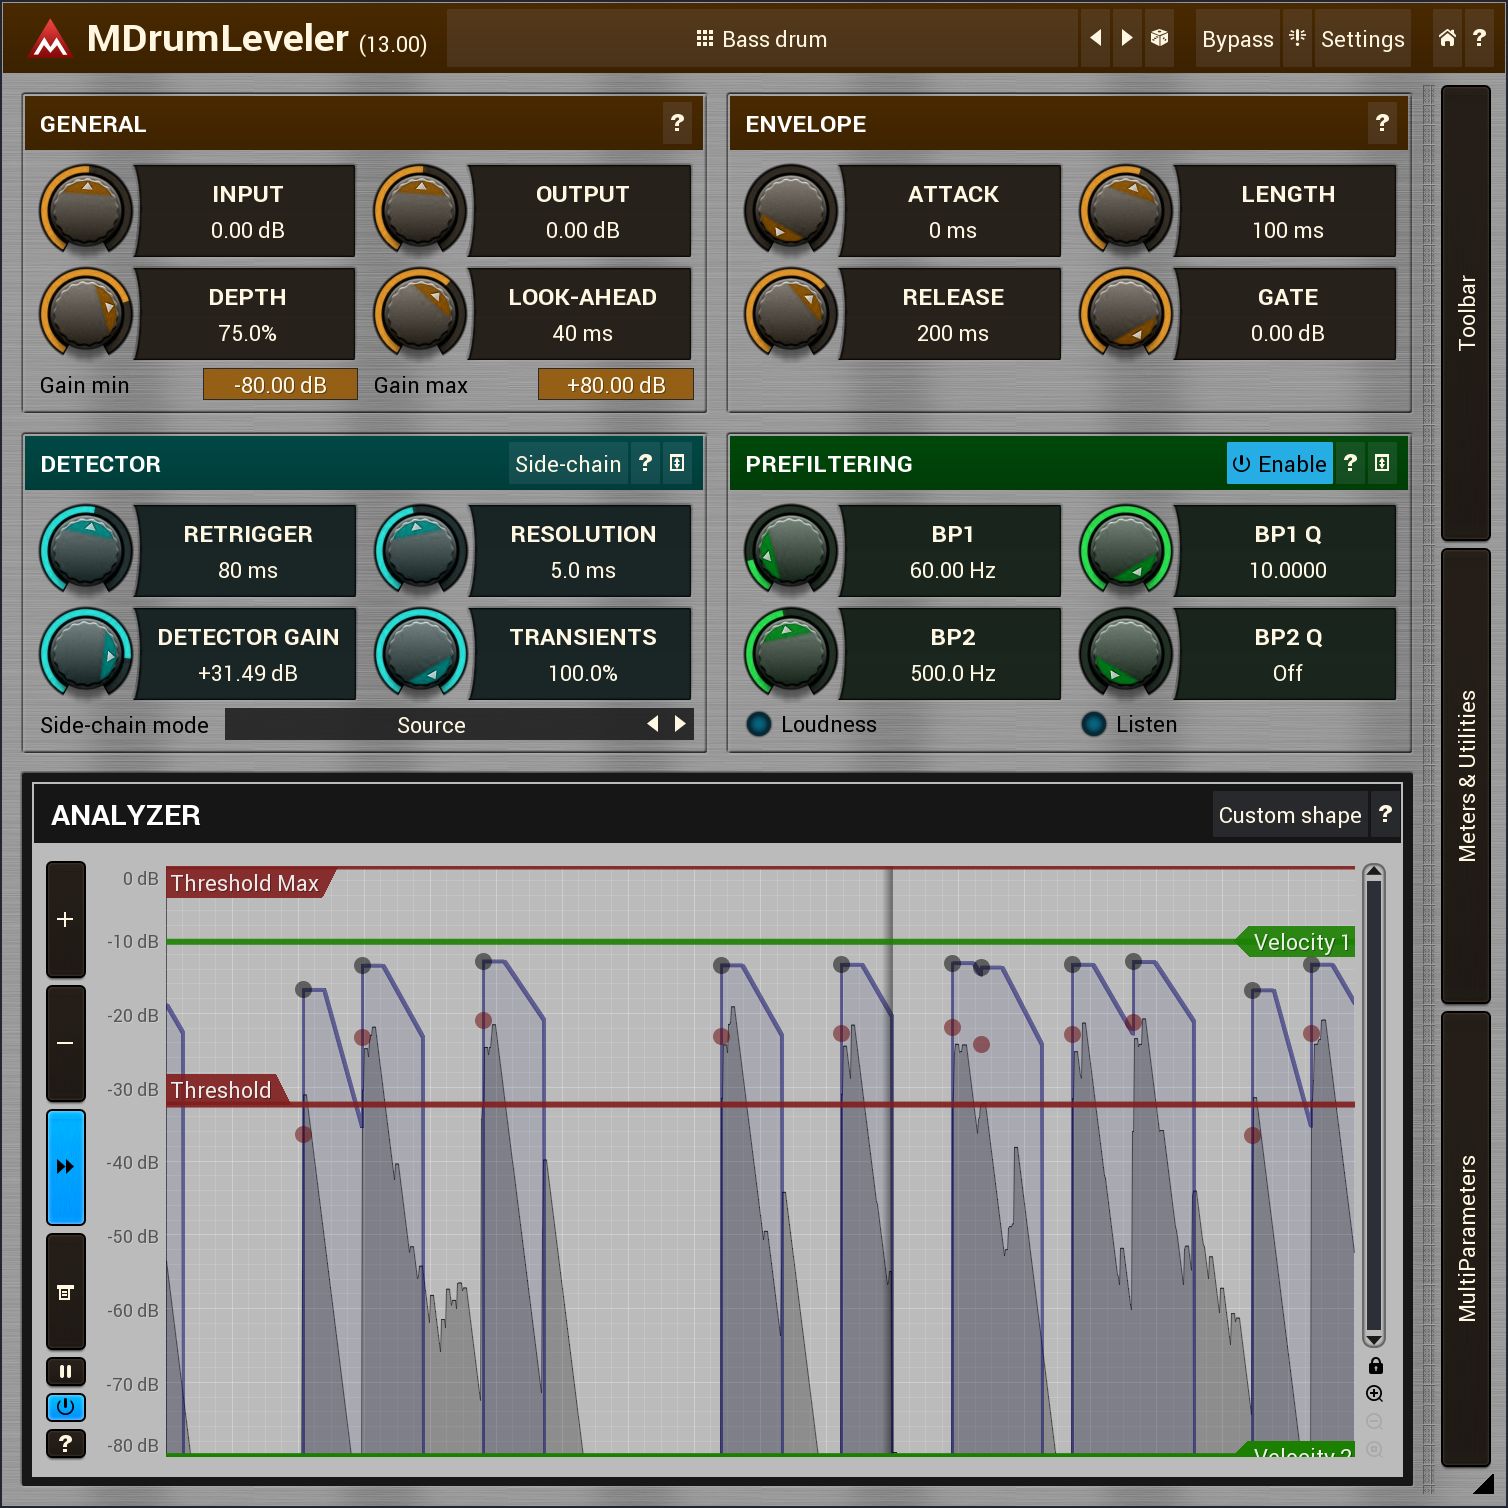Click the randomize preset dice icon

[x=1159, y=39]
